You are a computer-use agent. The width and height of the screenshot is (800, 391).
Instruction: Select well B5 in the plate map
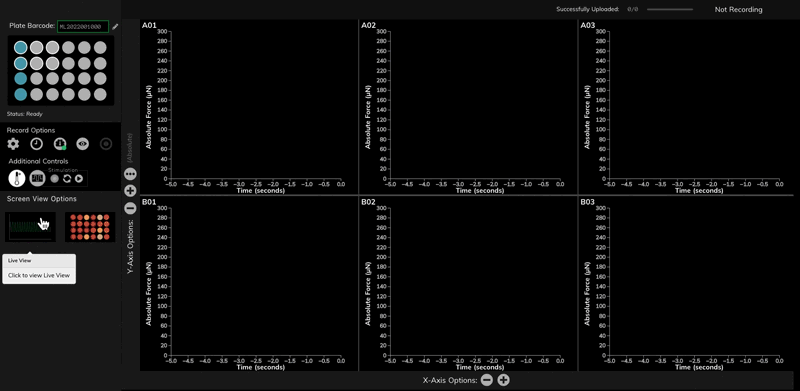point(84,63)
